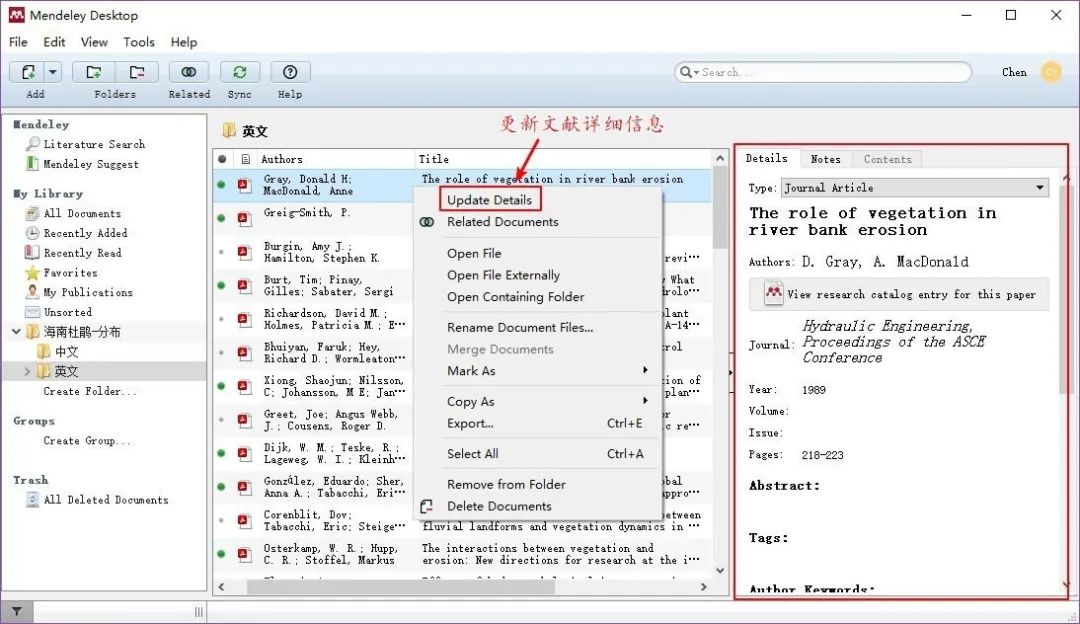Screen dimensions: 1080x624
Task: Click the Help toolbar icon
Action: click(290, 72)
